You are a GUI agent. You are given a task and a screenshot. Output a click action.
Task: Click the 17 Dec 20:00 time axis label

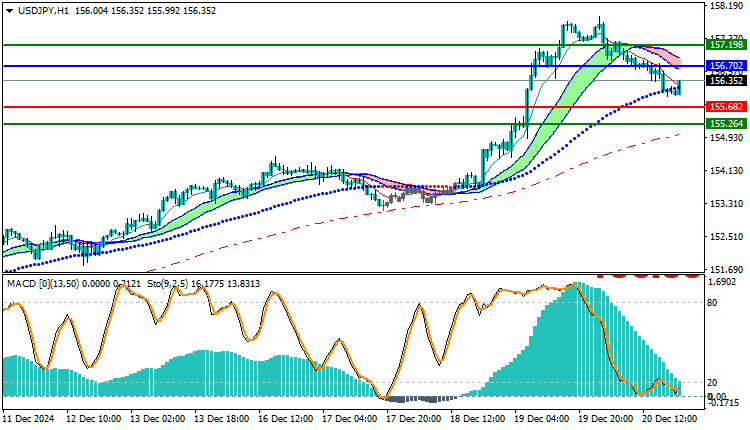pyautogui.click(x=414, y=419)
